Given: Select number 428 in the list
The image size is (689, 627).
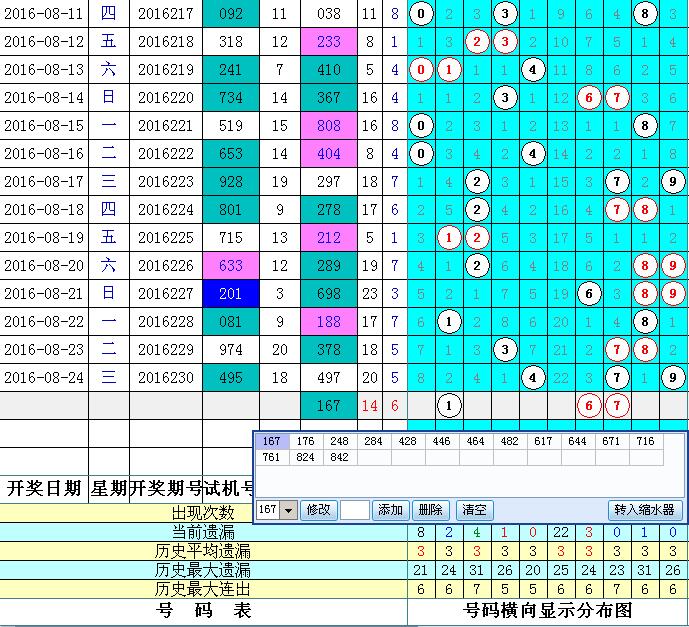Looking at the screenshot, I should point(408,441).
